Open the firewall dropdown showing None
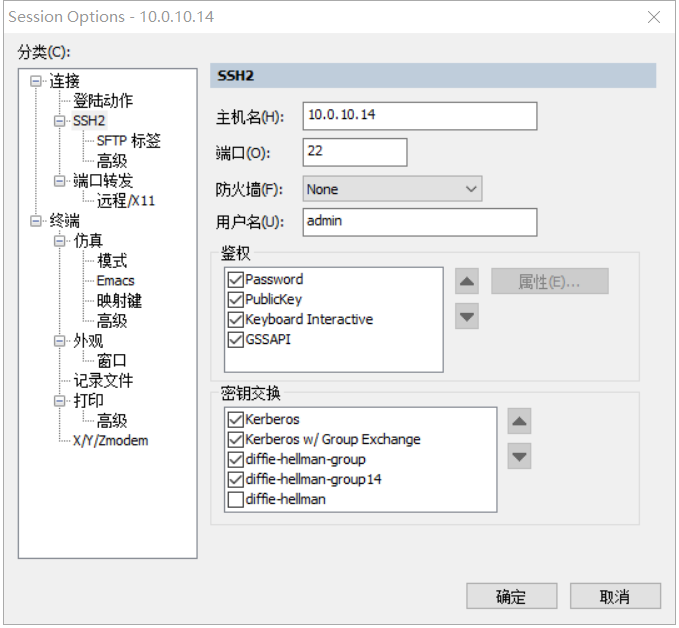 pos(392,189)
